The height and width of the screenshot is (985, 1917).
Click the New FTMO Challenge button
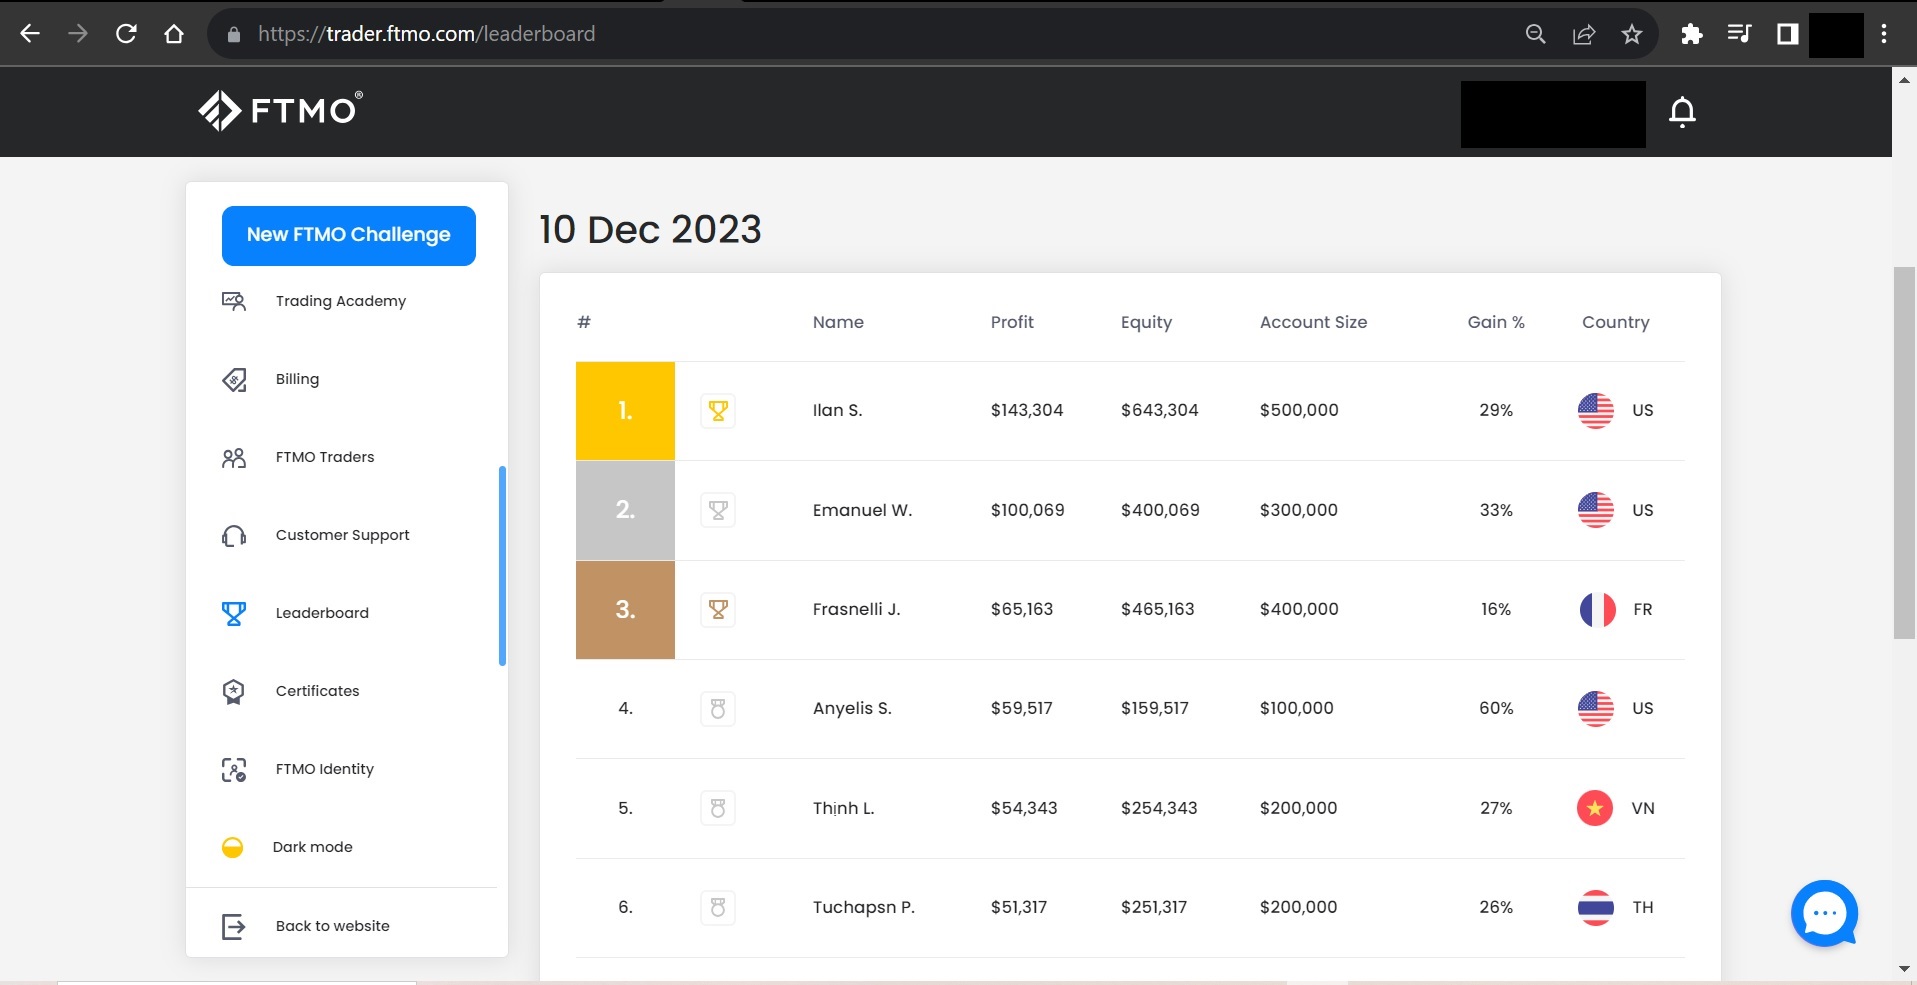click(x=349, y=235)
